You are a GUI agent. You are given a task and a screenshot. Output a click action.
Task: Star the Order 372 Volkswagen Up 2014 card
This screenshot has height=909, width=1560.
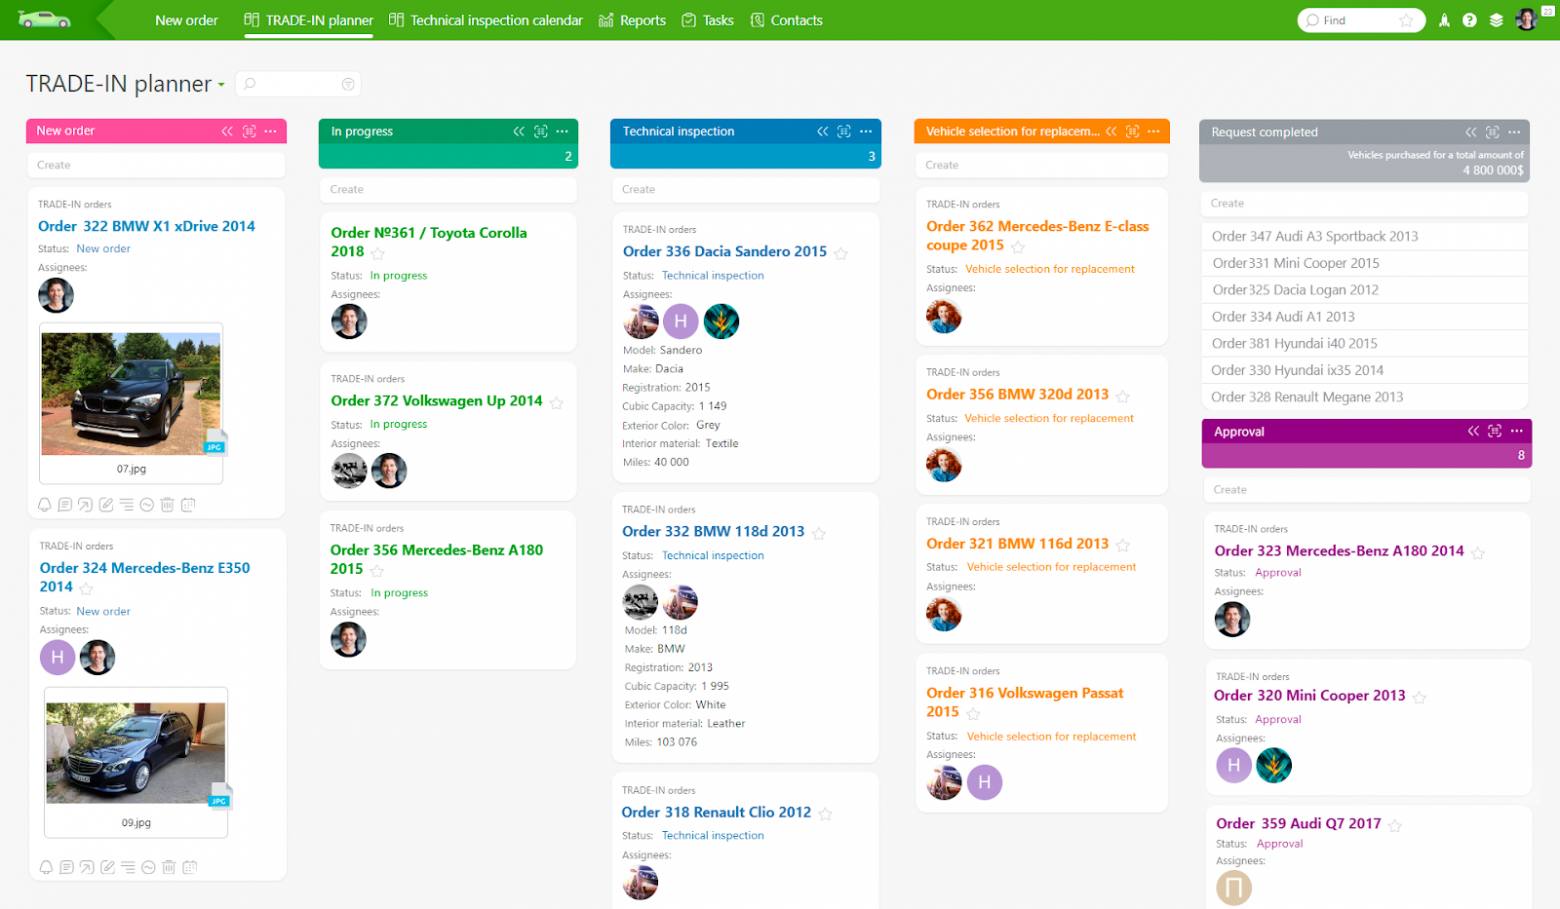tap(557, 403)
